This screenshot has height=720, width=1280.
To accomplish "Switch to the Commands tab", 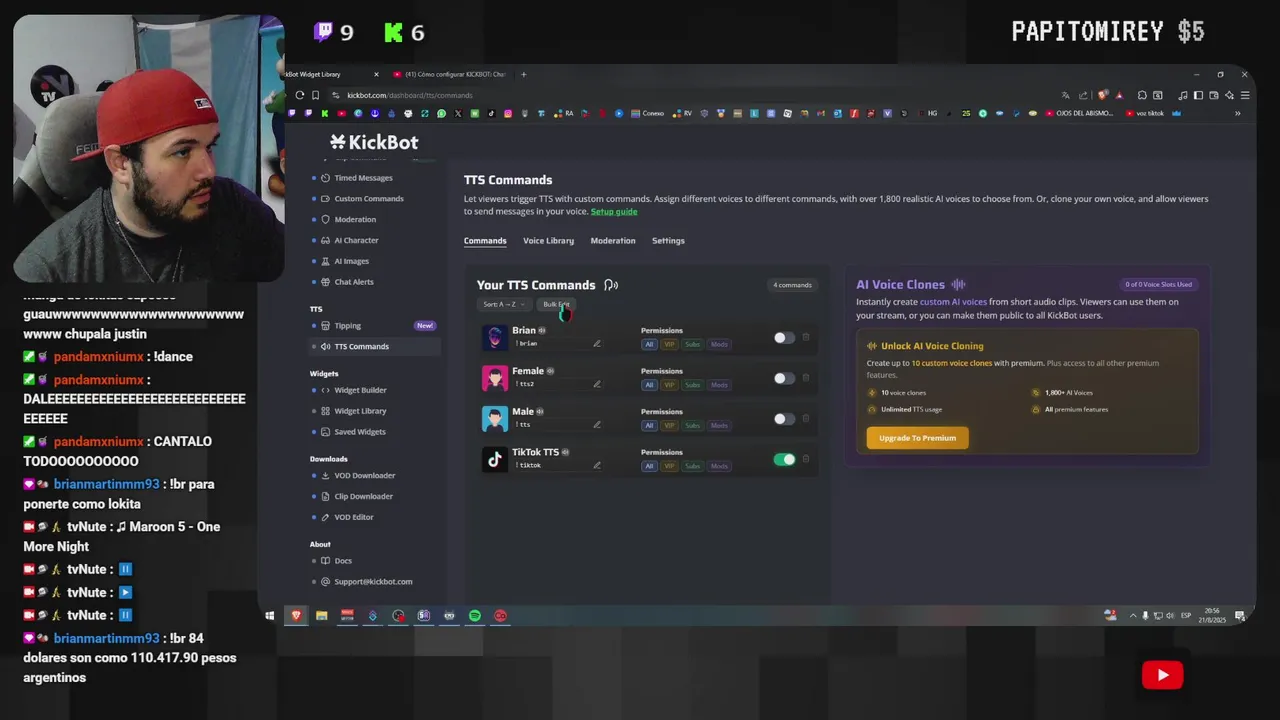I will point(485,241).
